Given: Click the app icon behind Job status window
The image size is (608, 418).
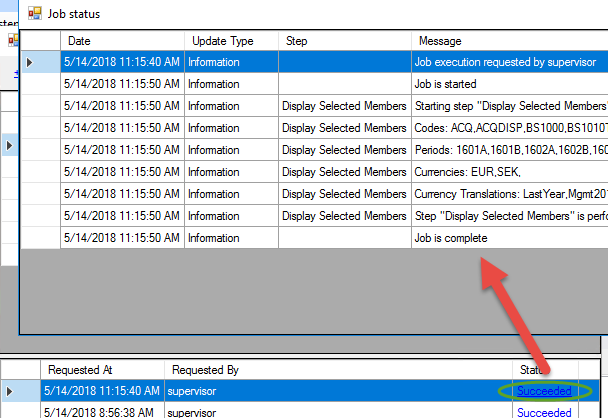Looking at the screenshot, I should (13, 40).
